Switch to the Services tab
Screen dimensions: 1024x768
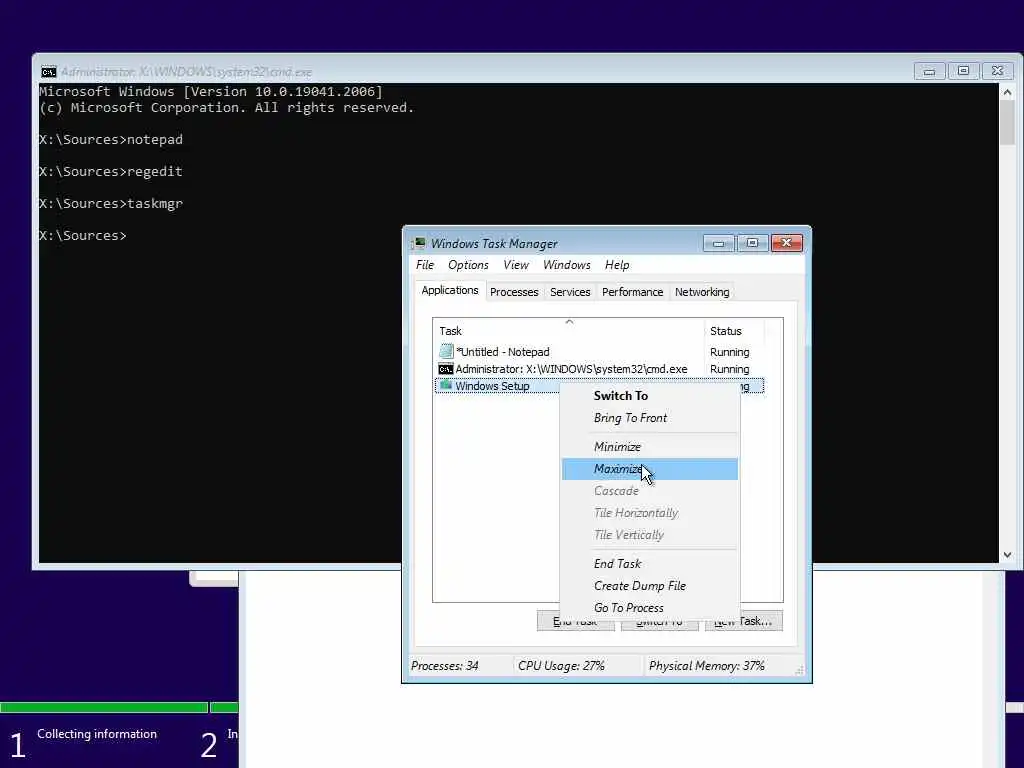click(570, 292)
